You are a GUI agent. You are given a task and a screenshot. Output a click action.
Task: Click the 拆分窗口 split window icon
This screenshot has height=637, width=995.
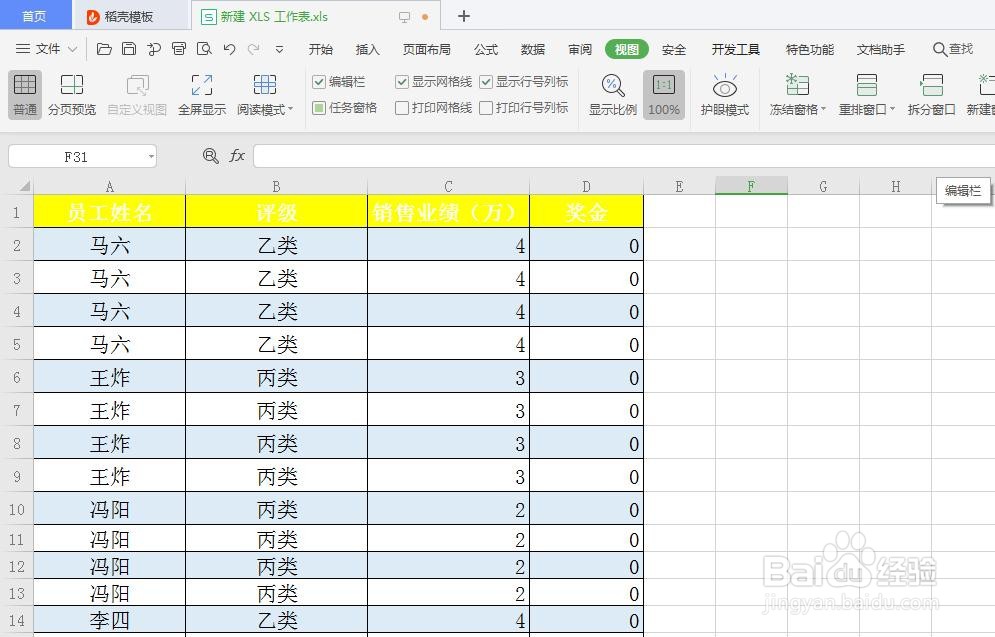pos(931,95)
